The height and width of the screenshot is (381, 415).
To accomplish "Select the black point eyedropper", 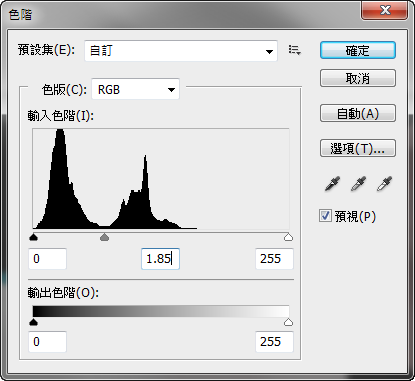I will pos(332,183).
